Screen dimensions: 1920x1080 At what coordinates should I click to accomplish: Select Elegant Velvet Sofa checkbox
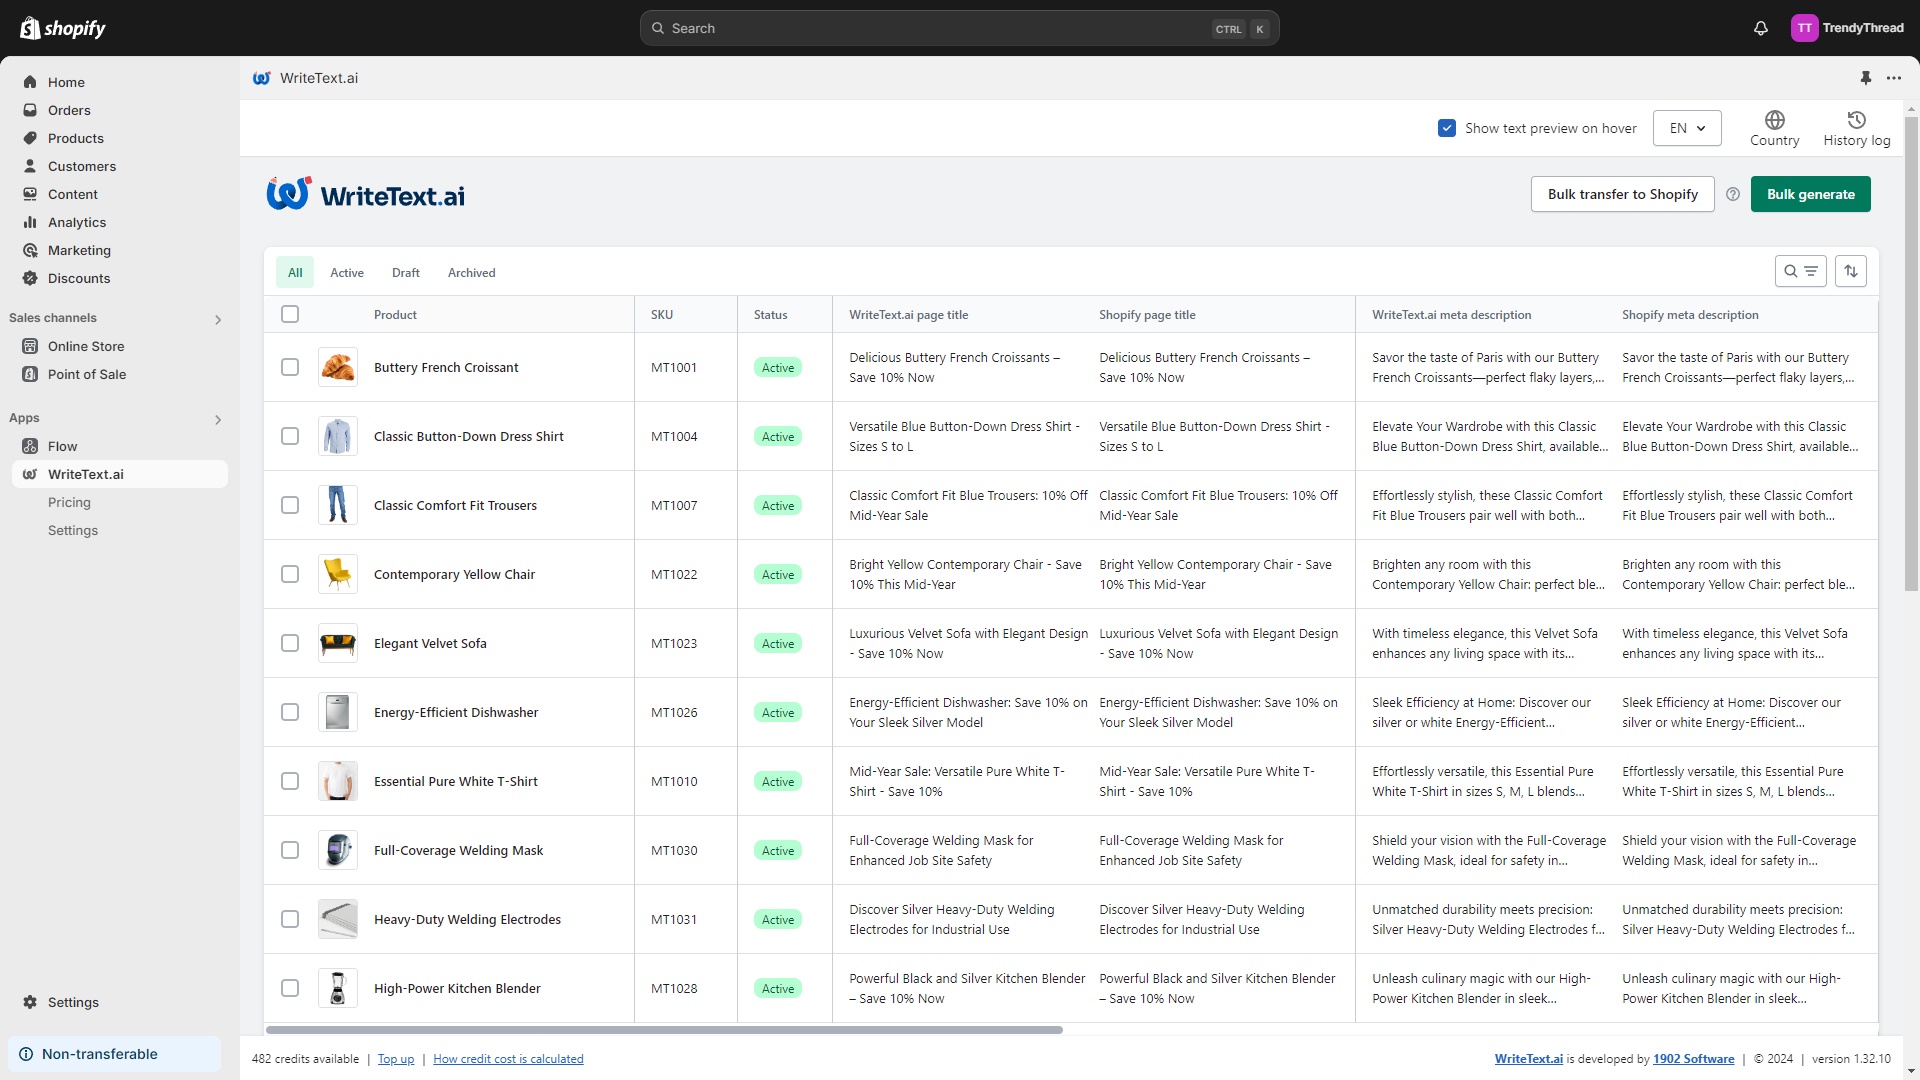[x=290, y=643]
